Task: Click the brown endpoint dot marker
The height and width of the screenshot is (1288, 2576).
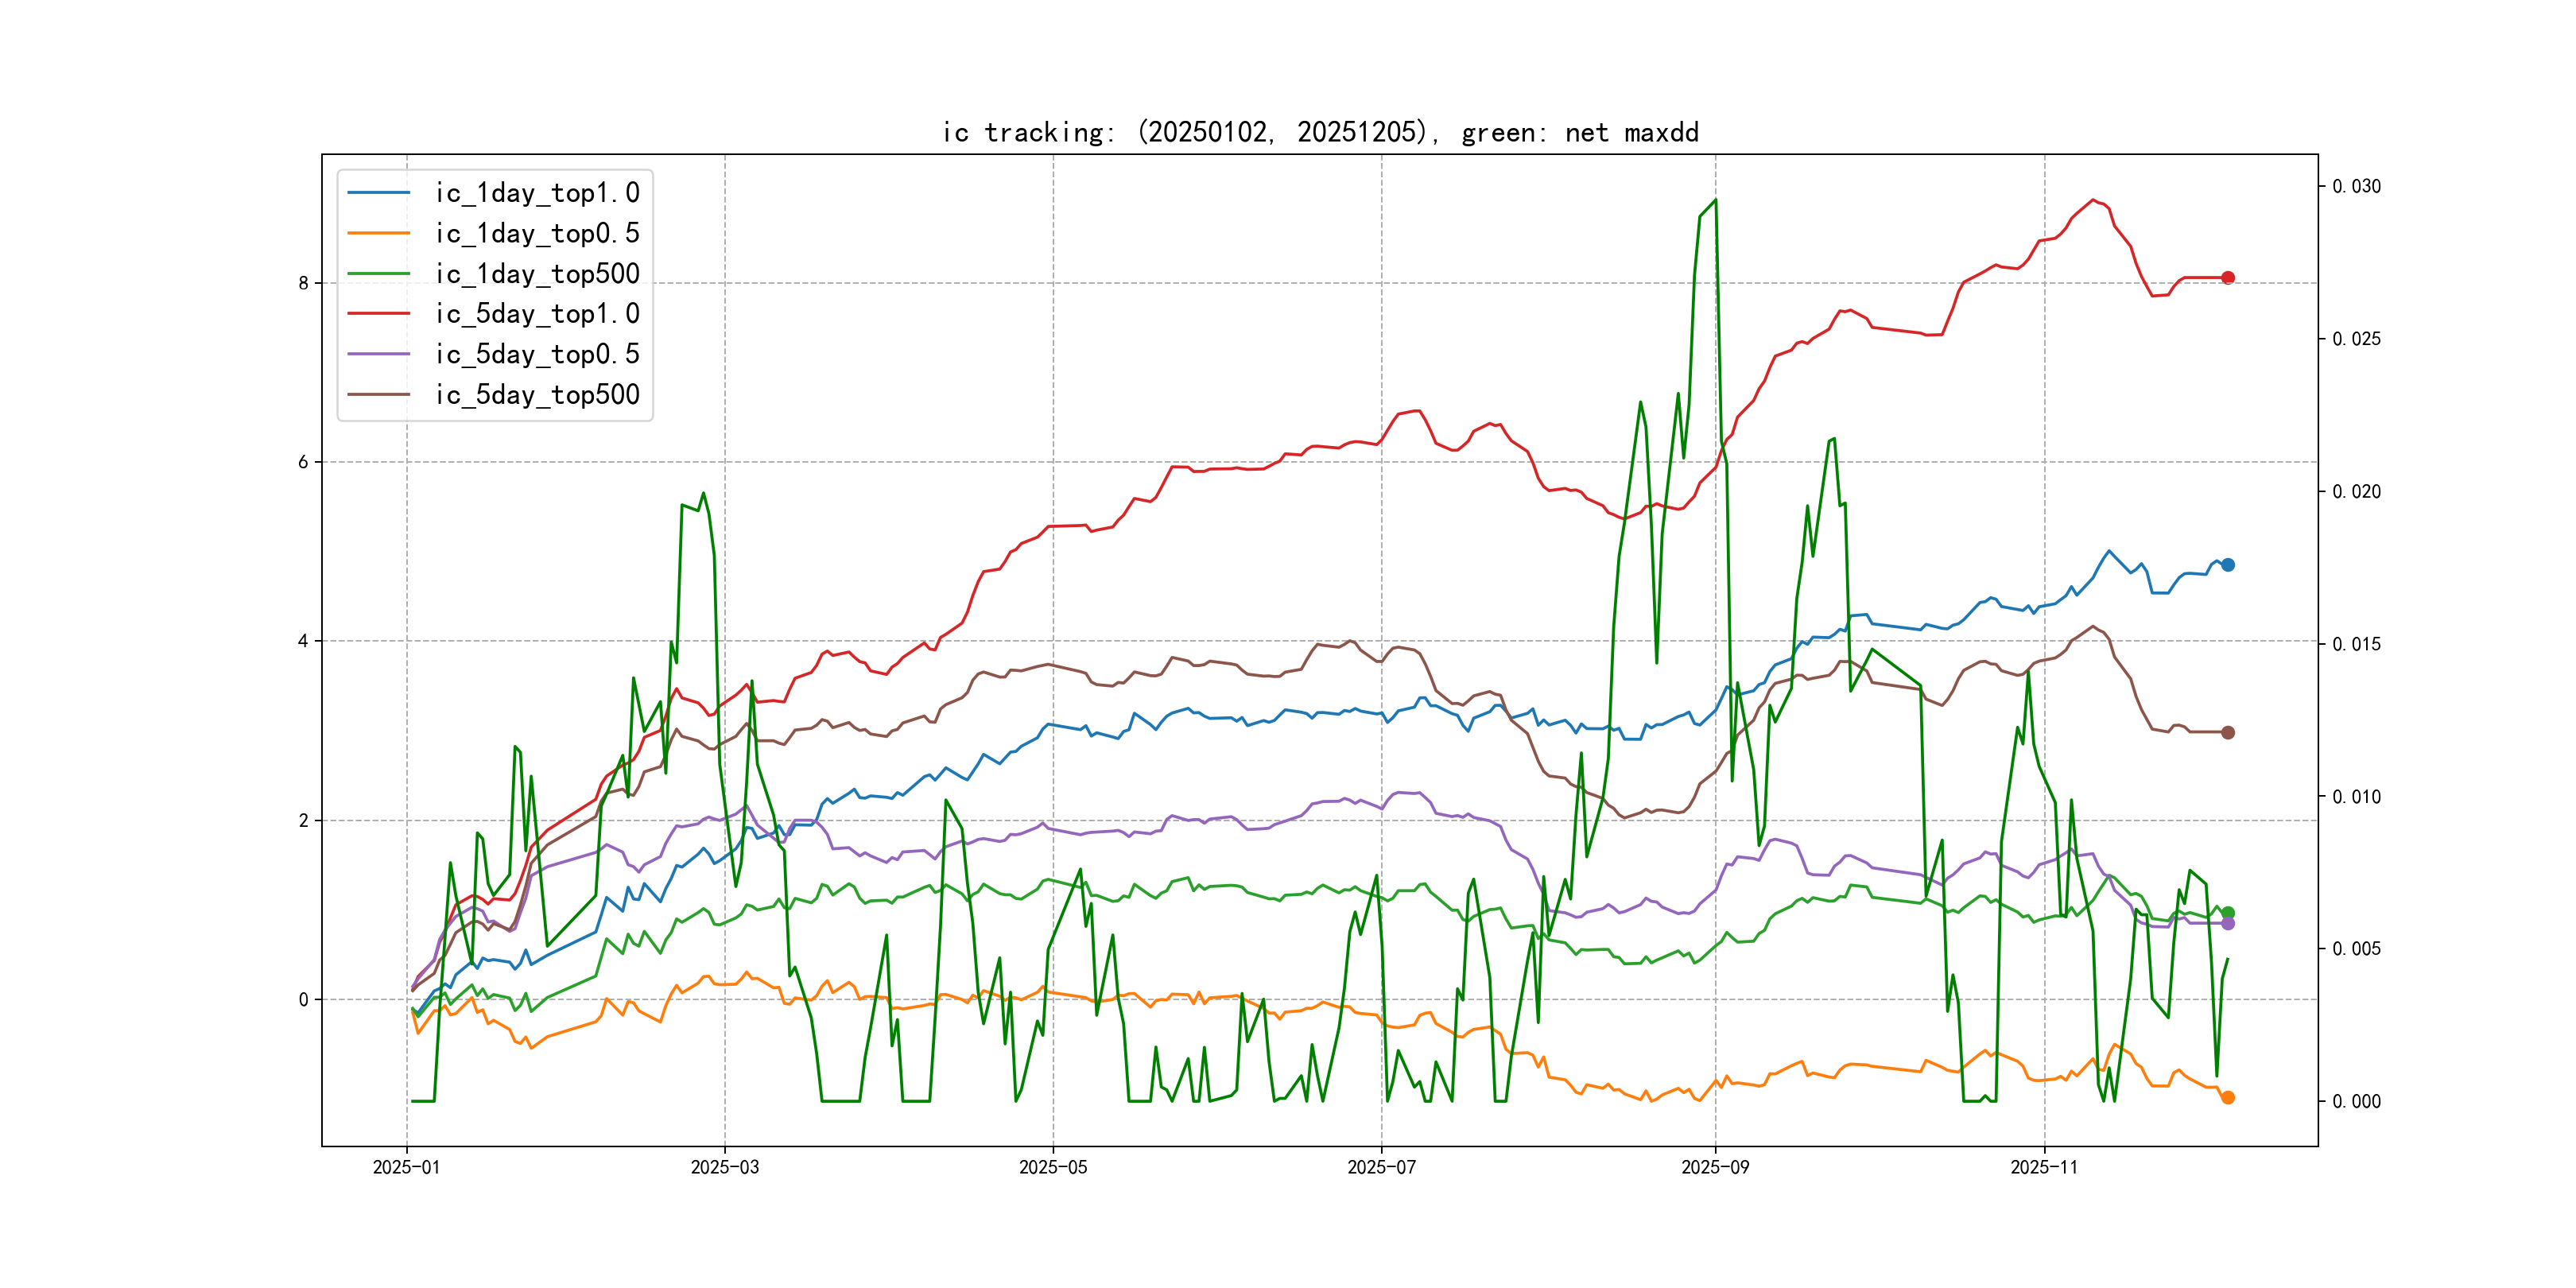Action: pyautogui.click(x=2228, y=733)
